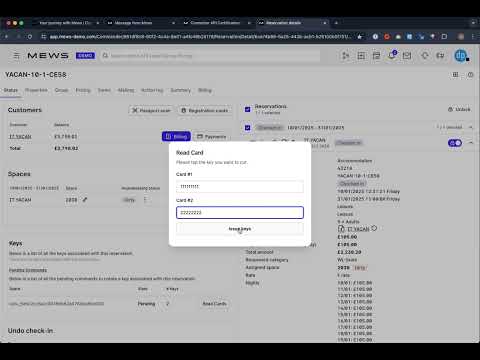
Task: Click the blue Billing button
Action: point(176,137)
